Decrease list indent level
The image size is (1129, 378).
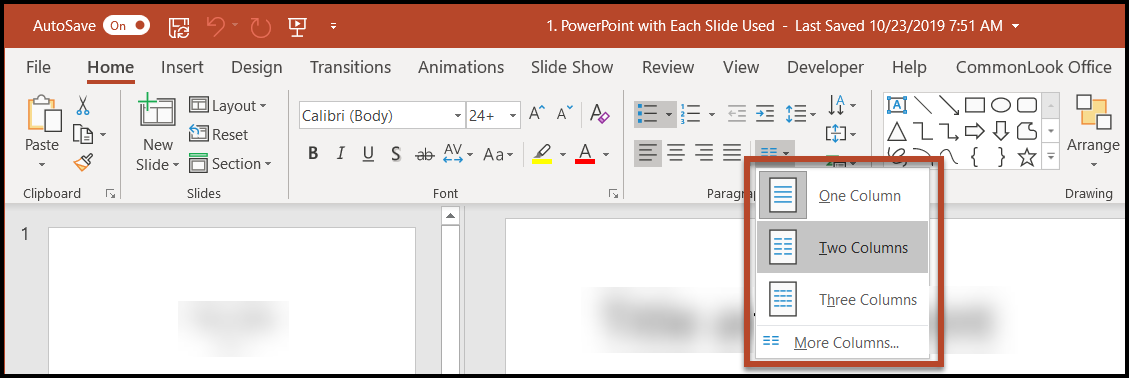coord(737,114)
